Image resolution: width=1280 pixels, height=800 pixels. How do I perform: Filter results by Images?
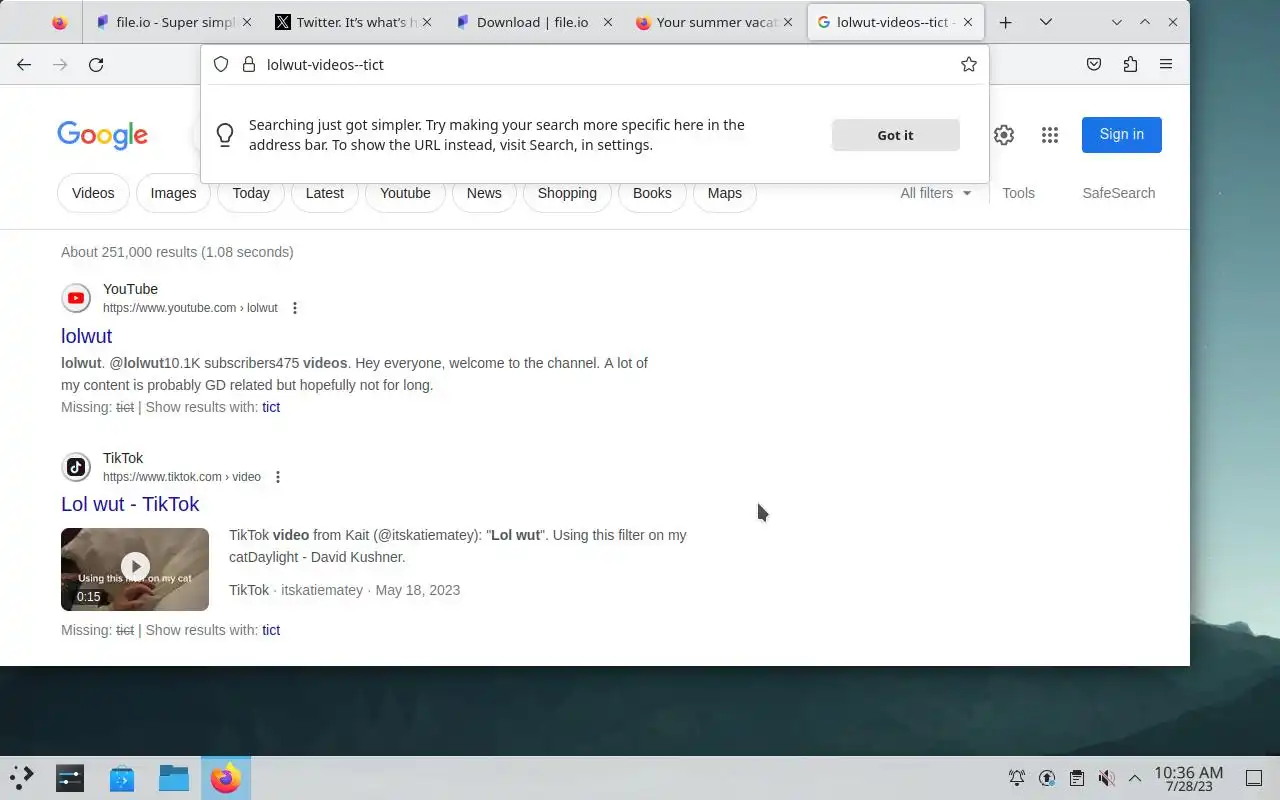pyautogui.click(x=173, y=193)
